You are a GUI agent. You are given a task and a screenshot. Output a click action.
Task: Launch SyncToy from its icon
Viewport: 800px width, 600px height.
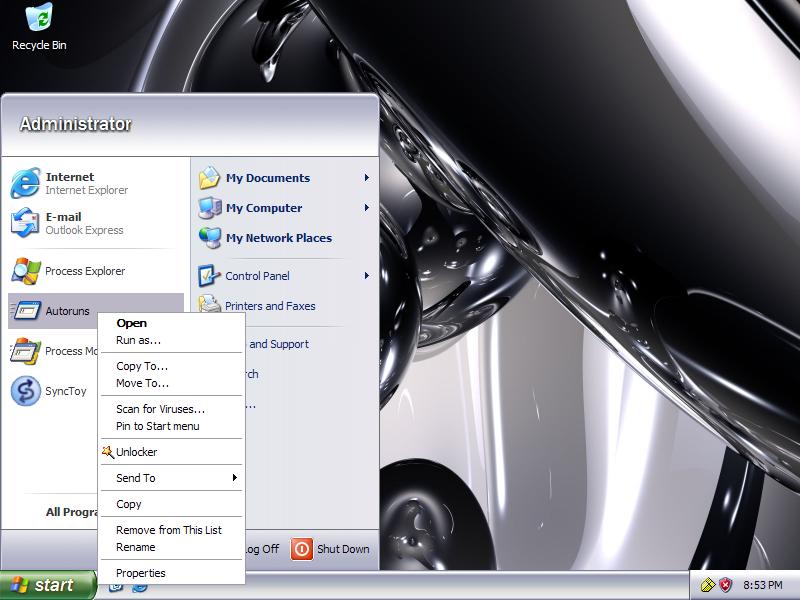(x=26, y=391)
